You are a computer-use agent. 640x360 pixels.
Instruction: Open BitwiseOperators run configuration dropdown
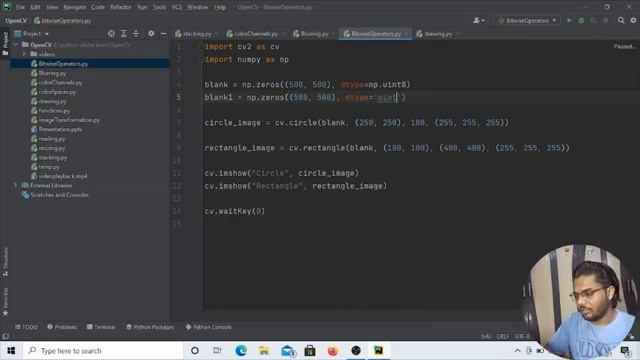pyautogui.click(x=527, y=20)
